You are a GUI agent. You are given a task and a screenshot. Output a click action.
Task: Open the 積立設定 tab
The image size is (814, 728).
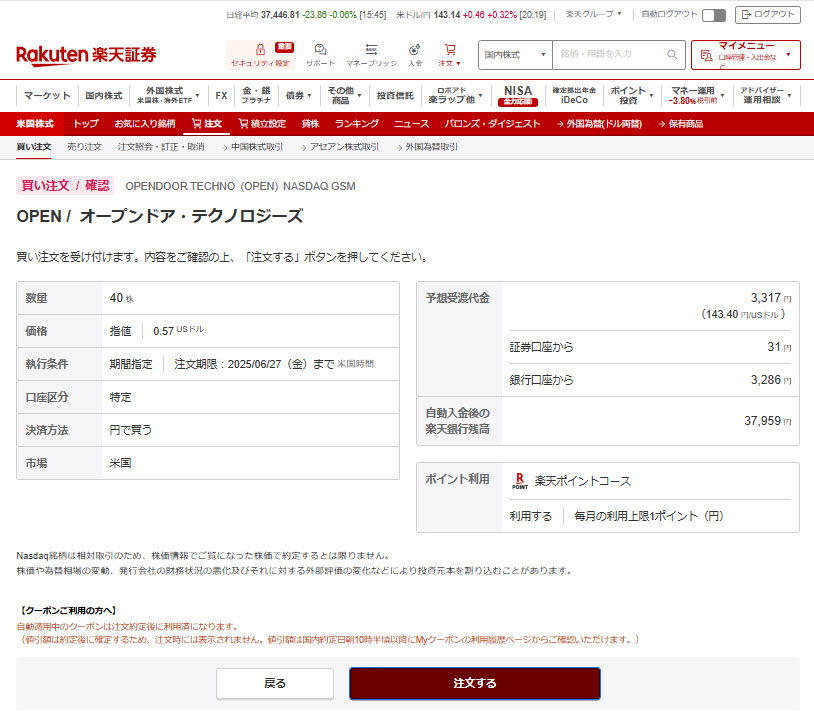coord(262,124)
